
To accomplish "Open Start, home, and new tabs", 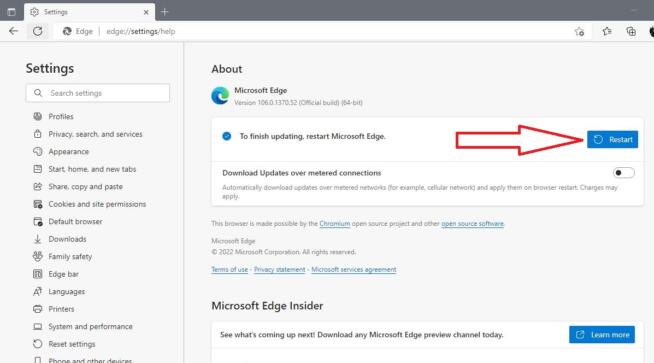I will pyautogui.click(x=92, y=169).
